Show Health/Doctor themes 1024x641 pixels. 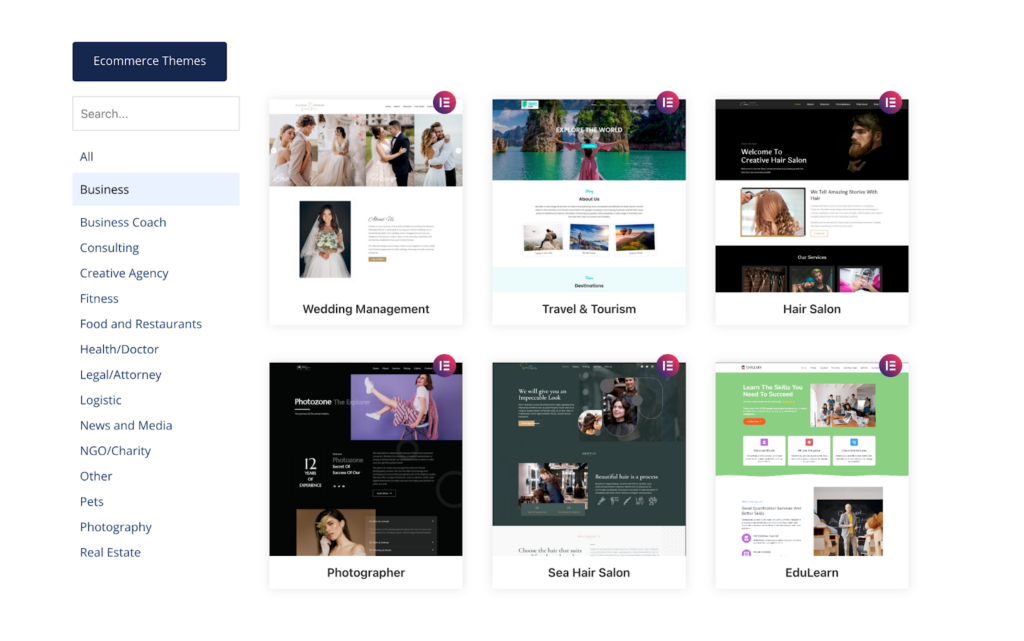coord(119,349)
